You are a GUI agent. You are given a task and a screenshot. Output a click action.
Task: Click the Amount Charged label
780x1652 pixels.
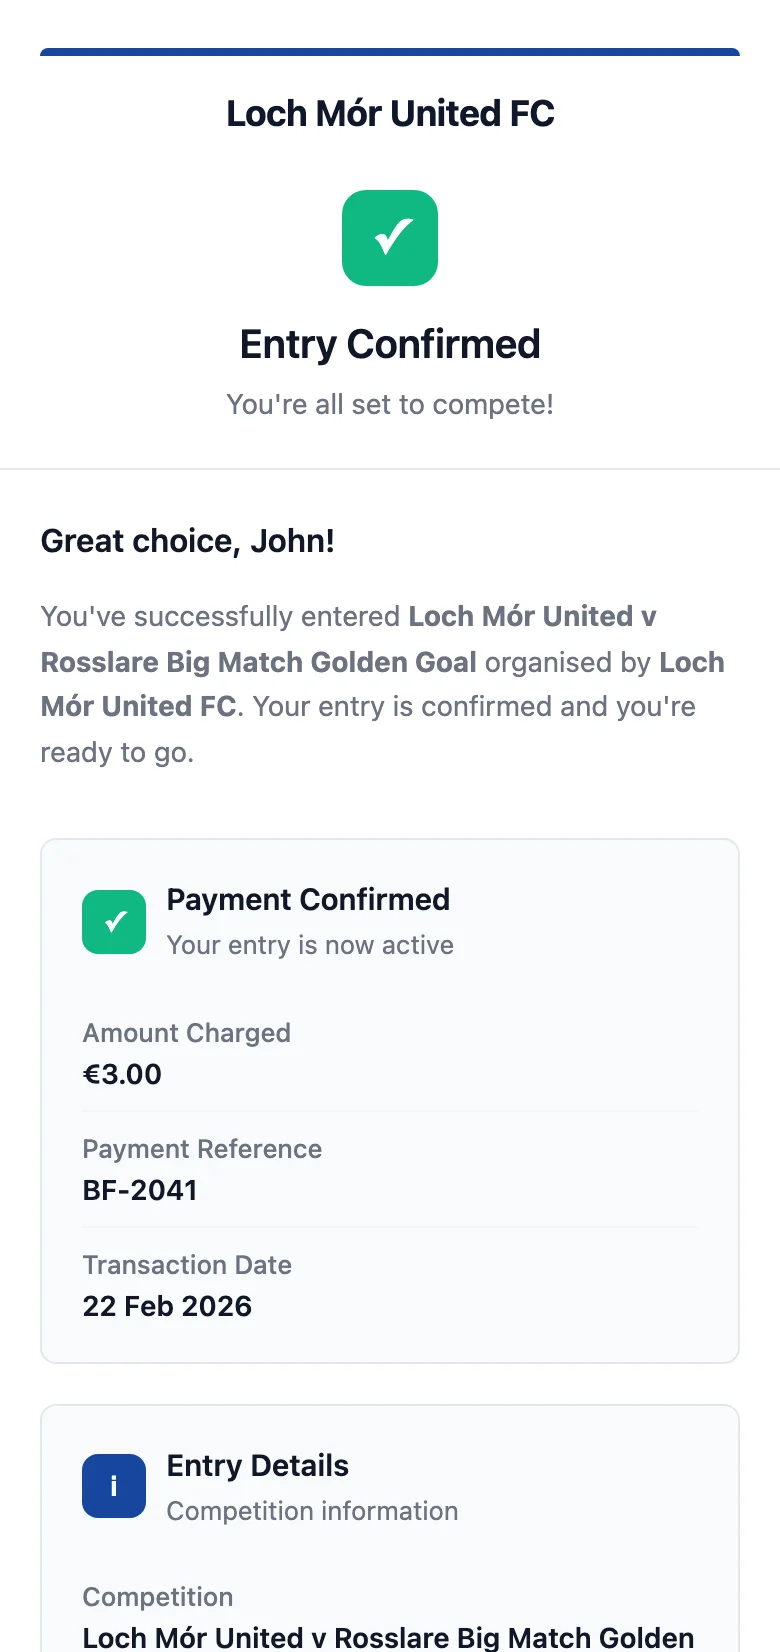tap(187, 1033)
